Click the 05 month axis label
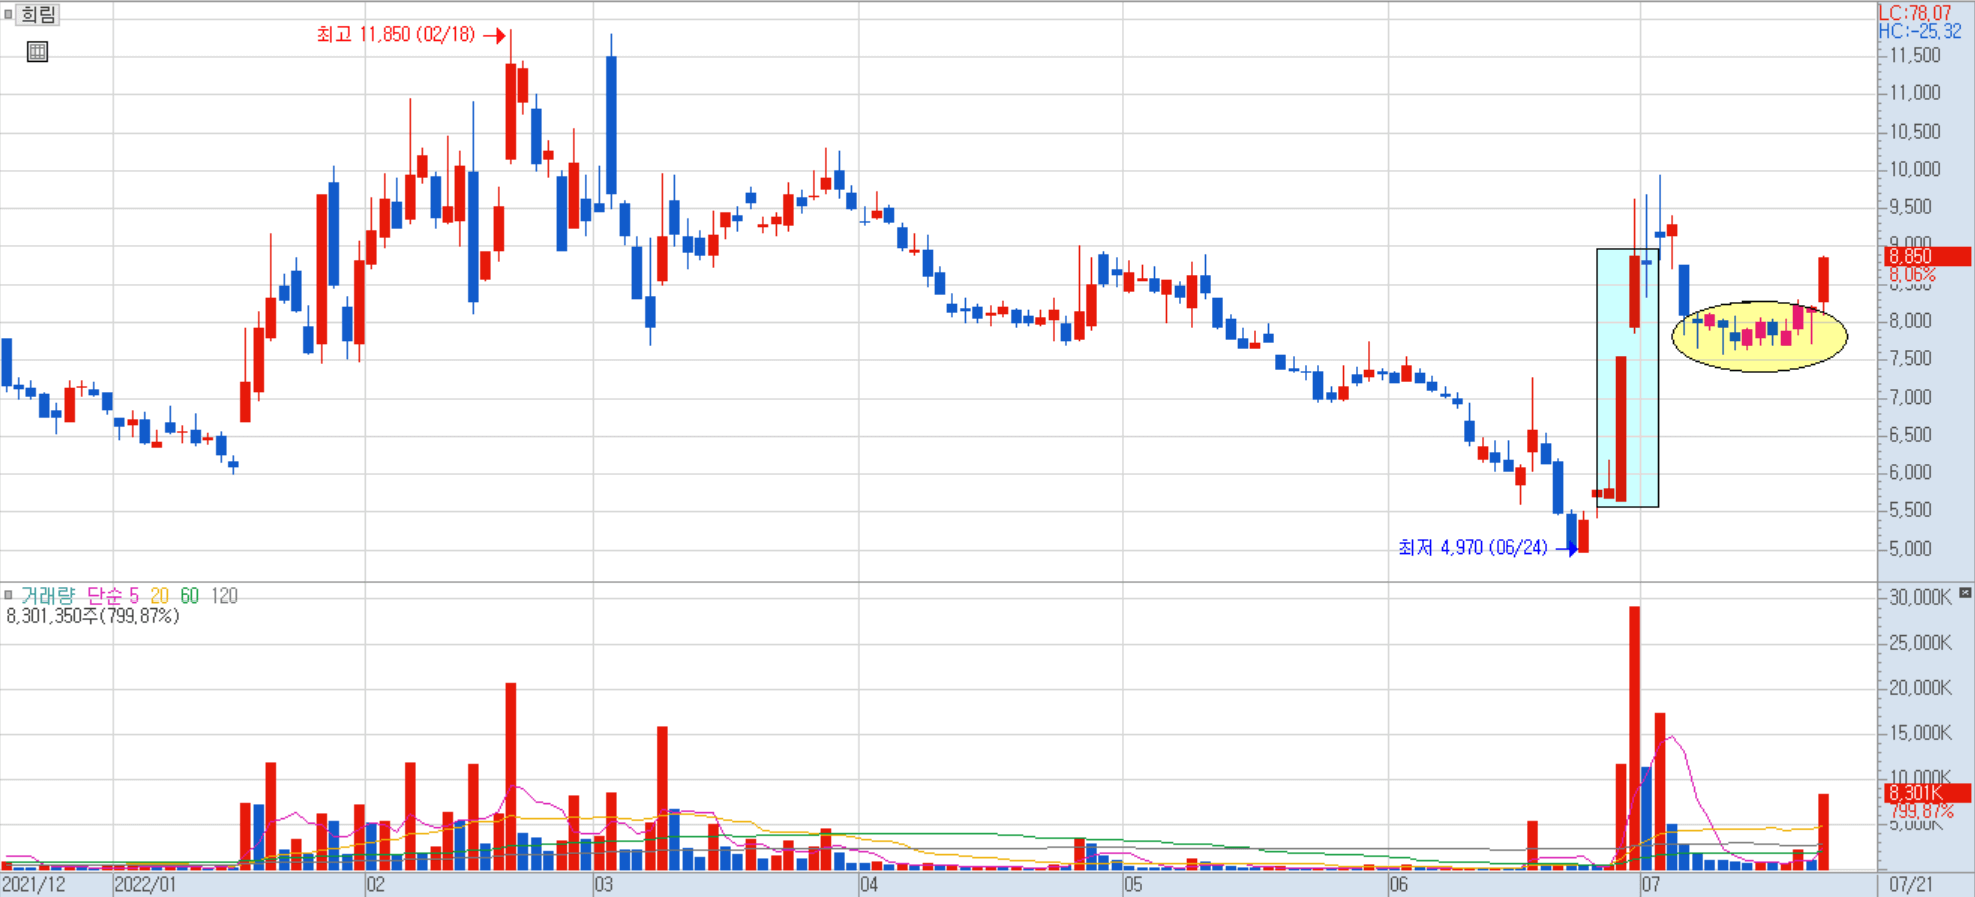 (1133, 885)
